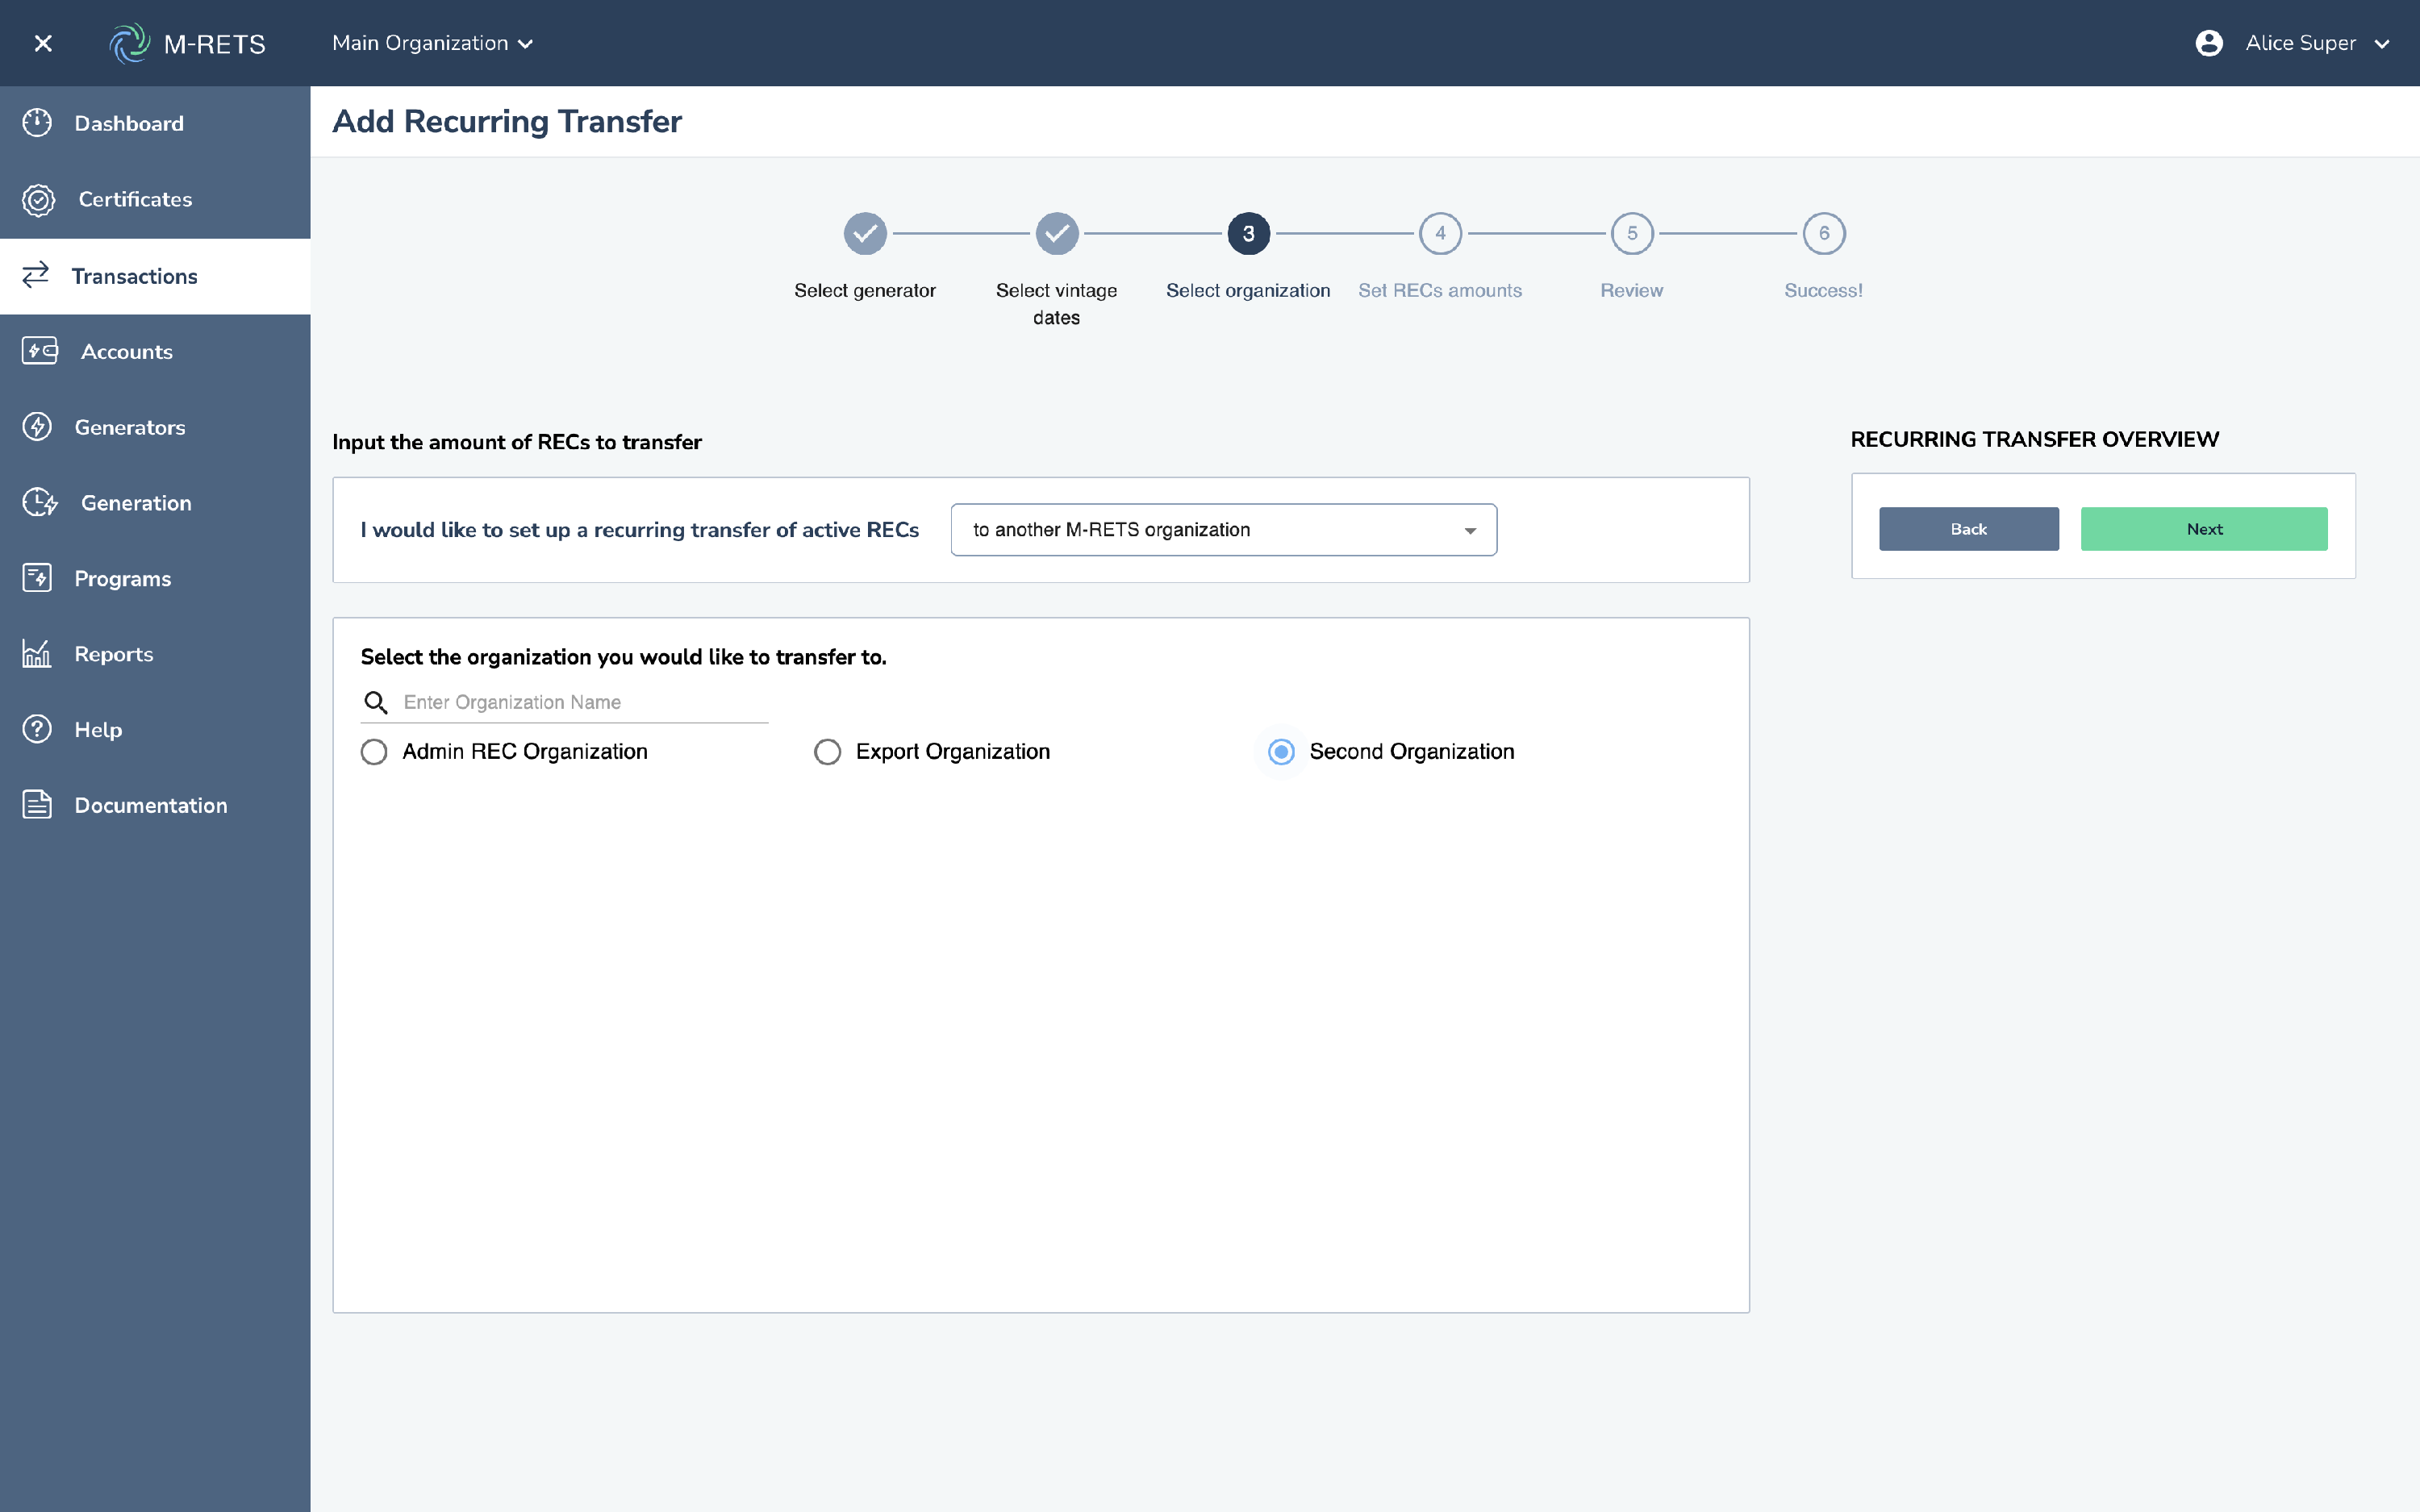Expand the Main Organization dropdown
Screen dimensions: 2420x1512
432,43
